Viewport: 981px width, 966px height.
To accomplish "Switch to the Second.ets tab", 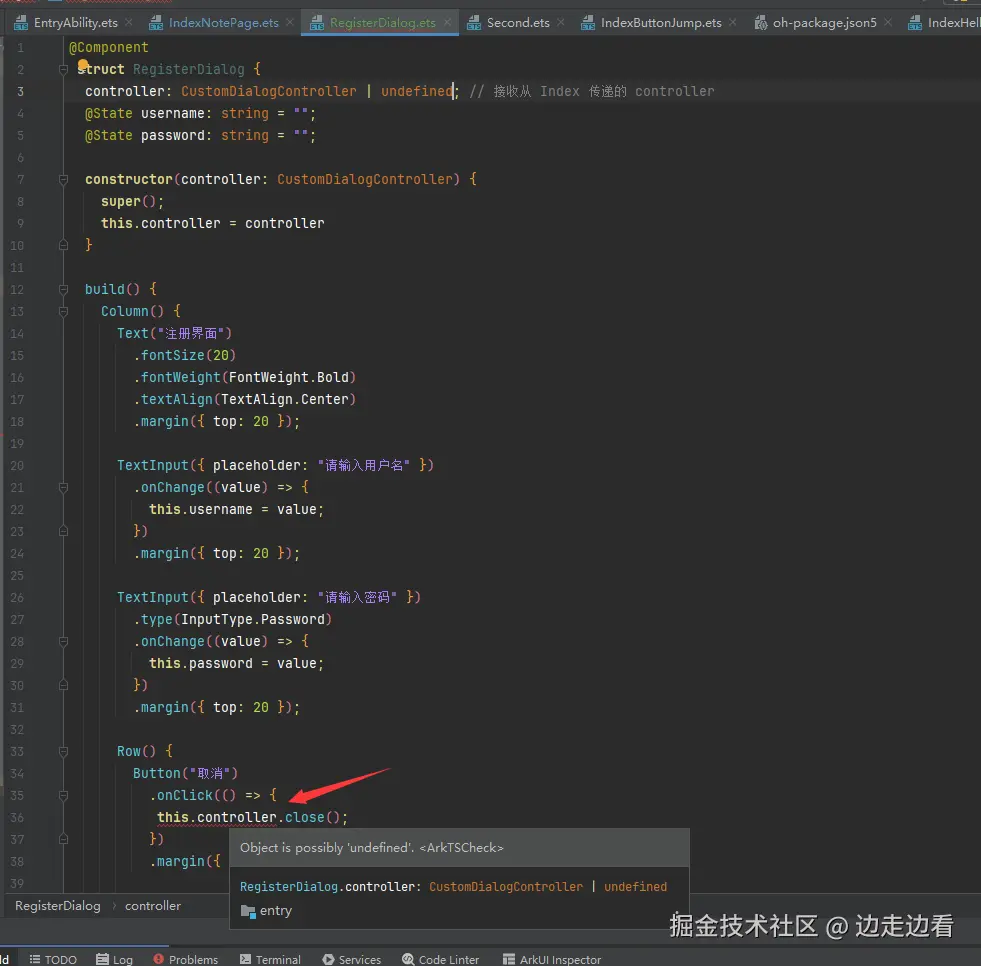I will click(518, 23).
